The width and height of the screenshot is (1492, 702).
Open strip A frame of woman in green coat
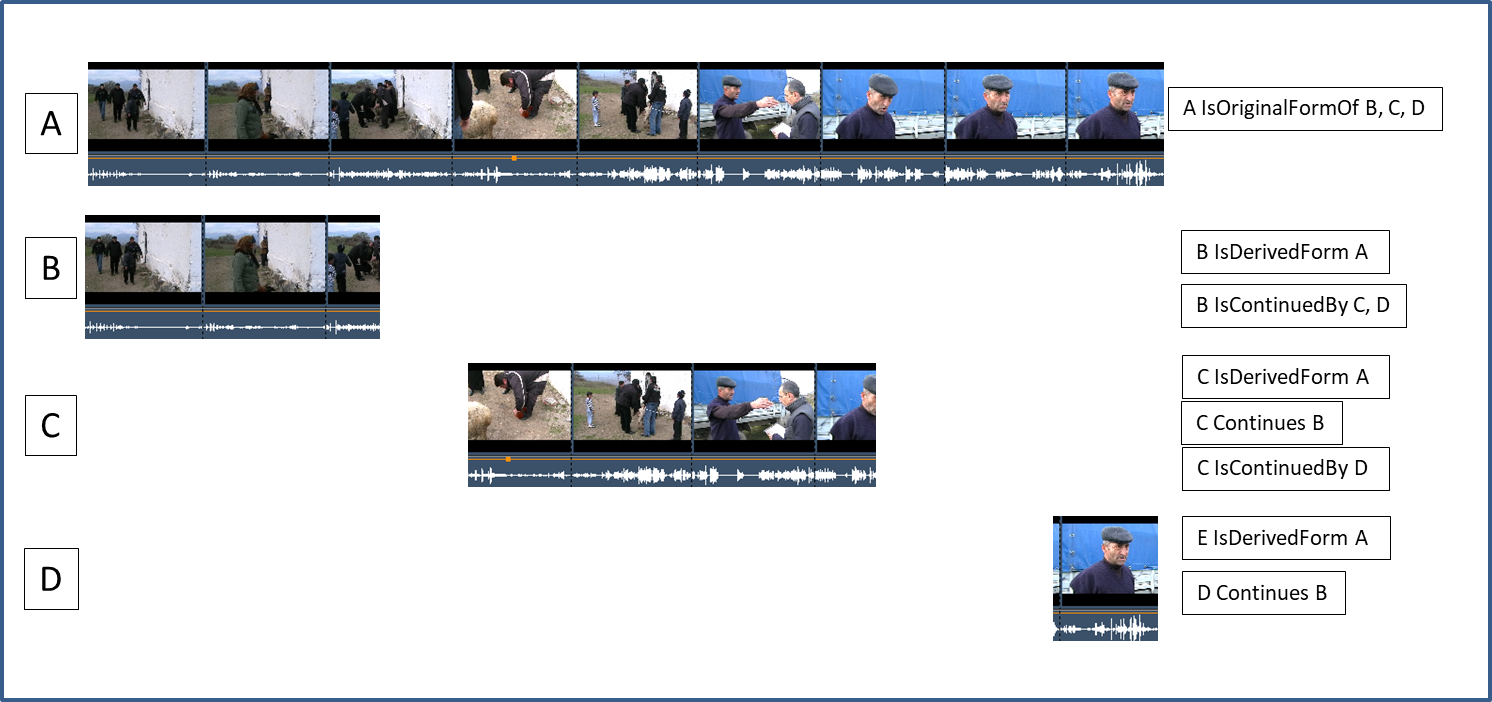pyautogui.click(x=268, y=105)
